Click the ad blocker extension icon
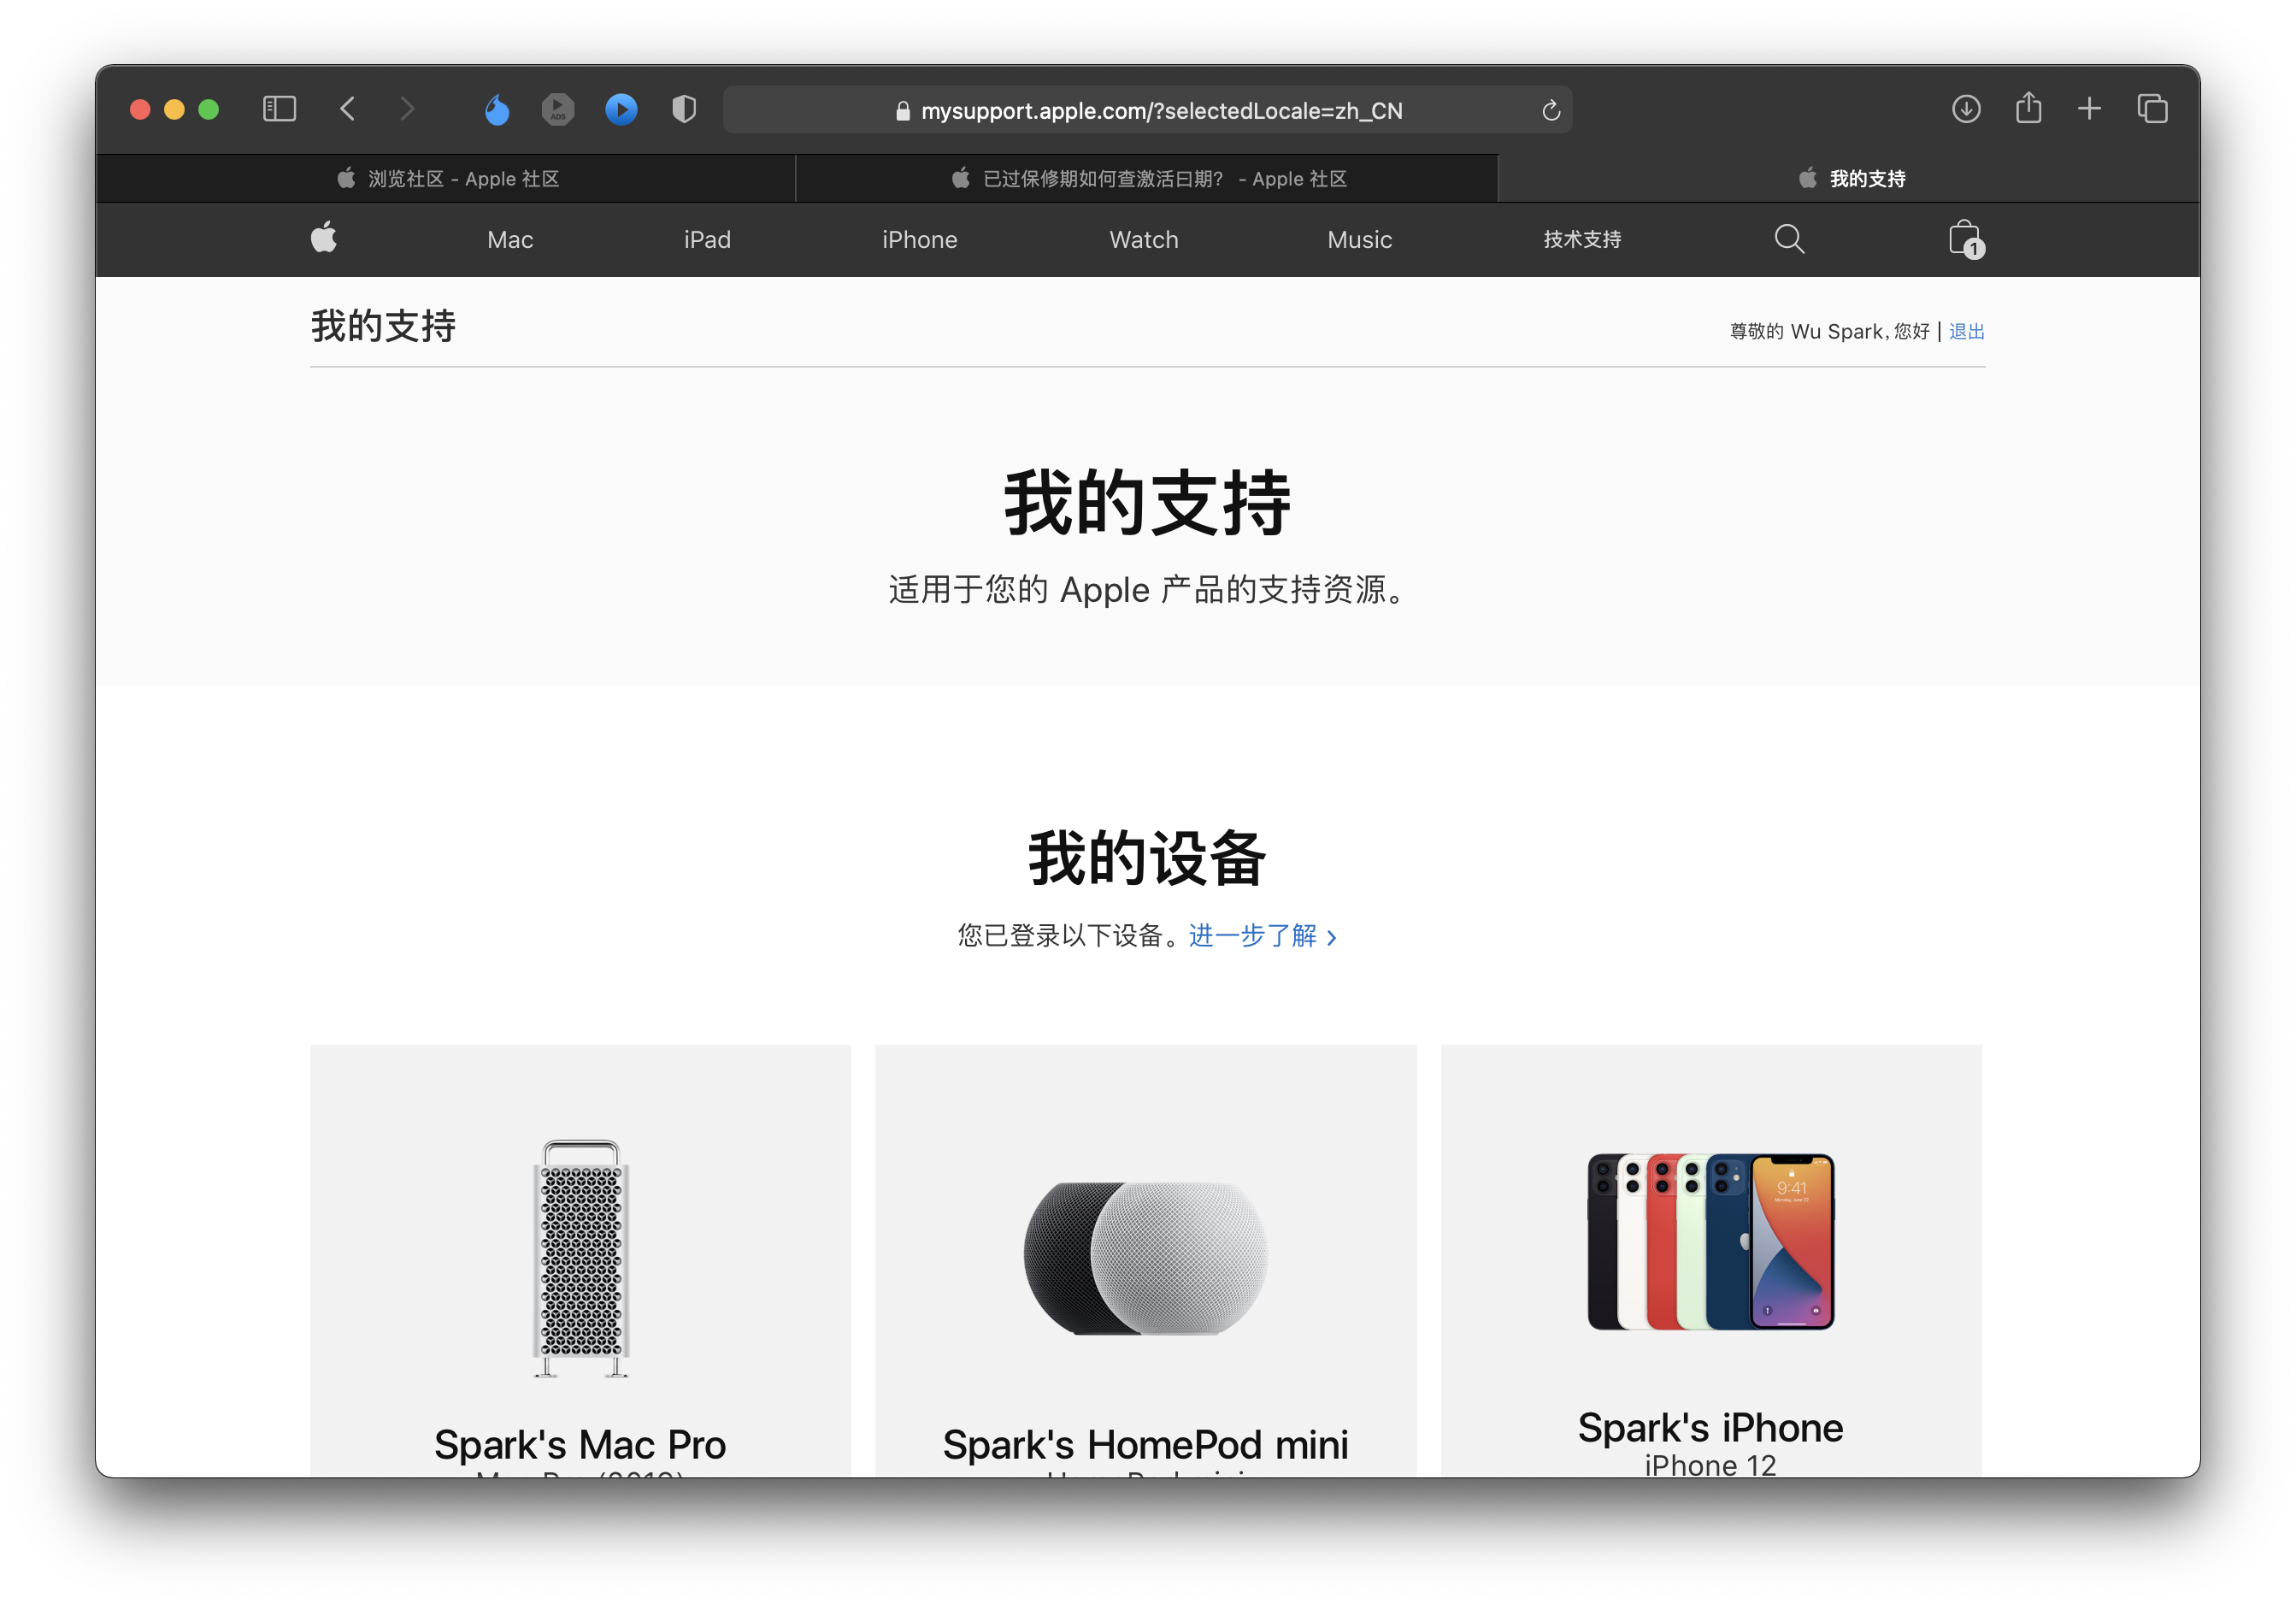2296x1604 pixels. 558,109
